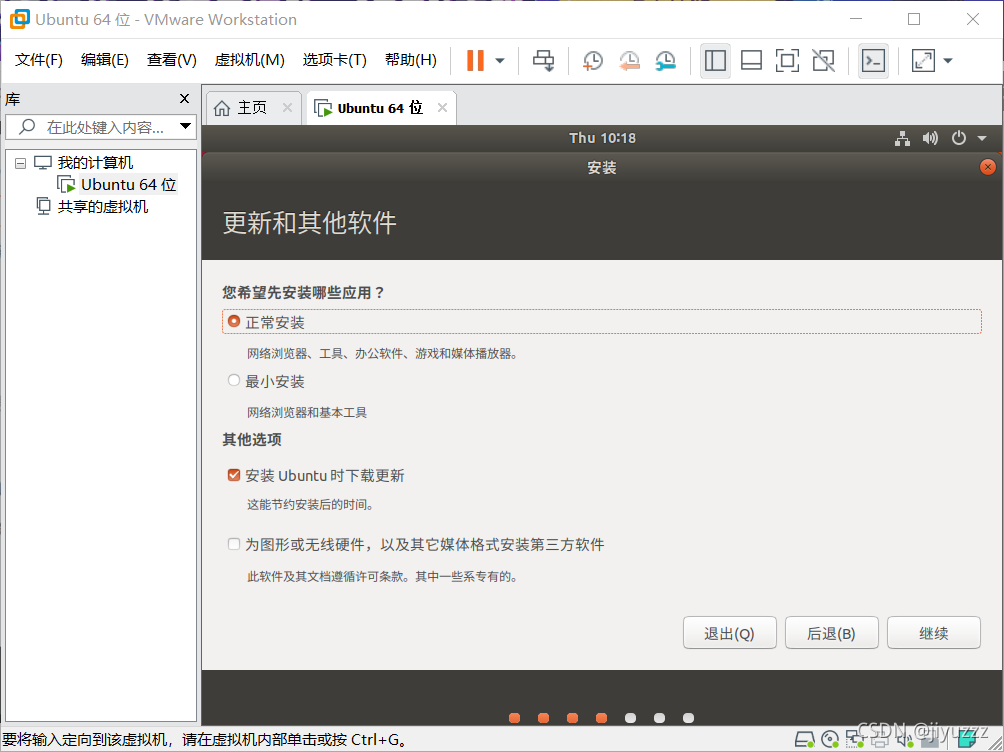Enable third-party software installation checkbox

click(x=233, y=544)
